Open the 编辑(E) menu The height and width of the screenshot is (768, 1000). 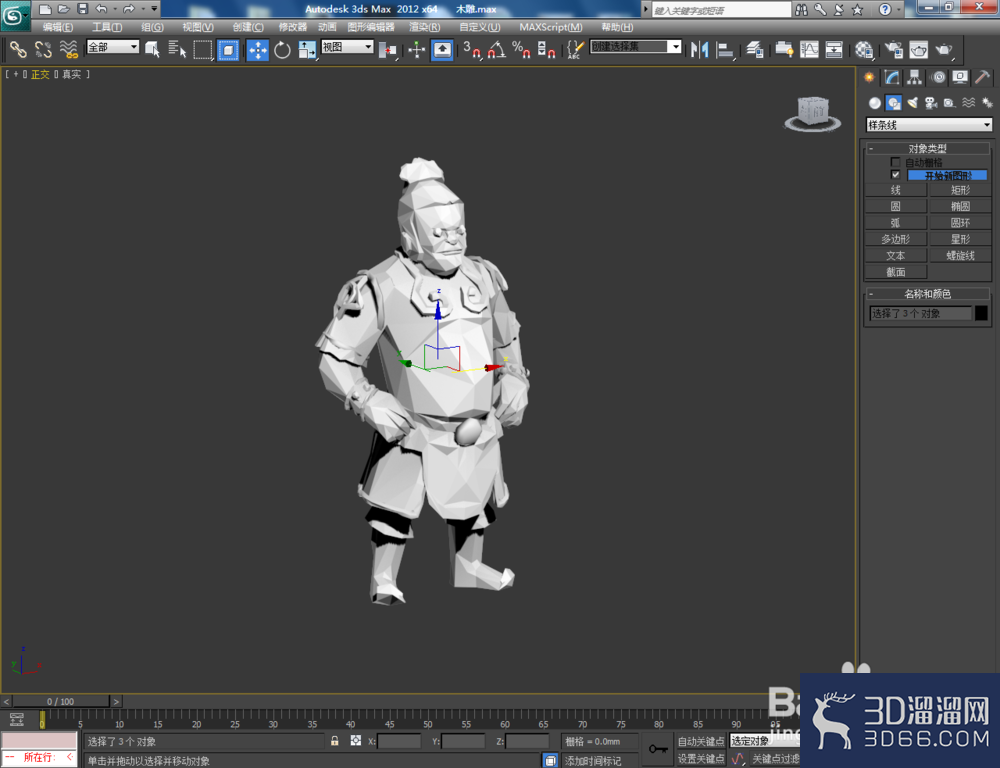[x=57, y=27]
